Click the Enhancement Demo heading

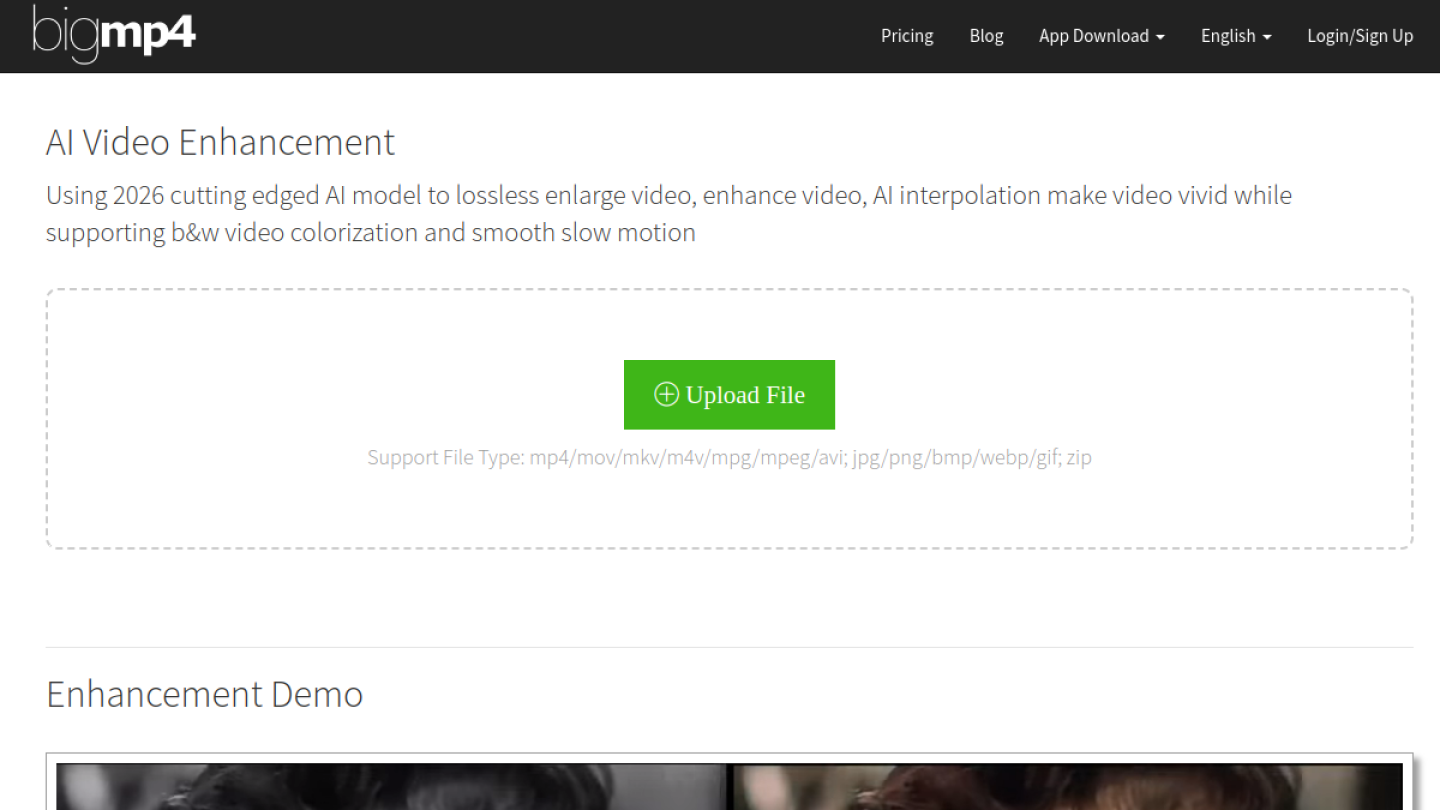tap(204, 694)
